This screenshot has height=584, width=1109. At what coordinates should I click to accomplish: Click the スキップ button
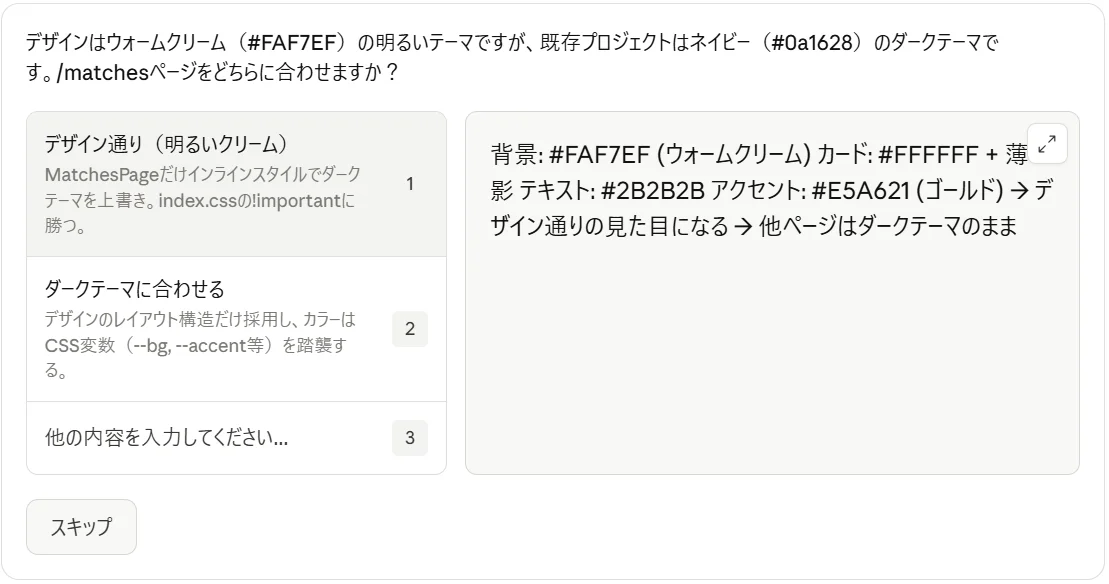click(x=81, y=527)
